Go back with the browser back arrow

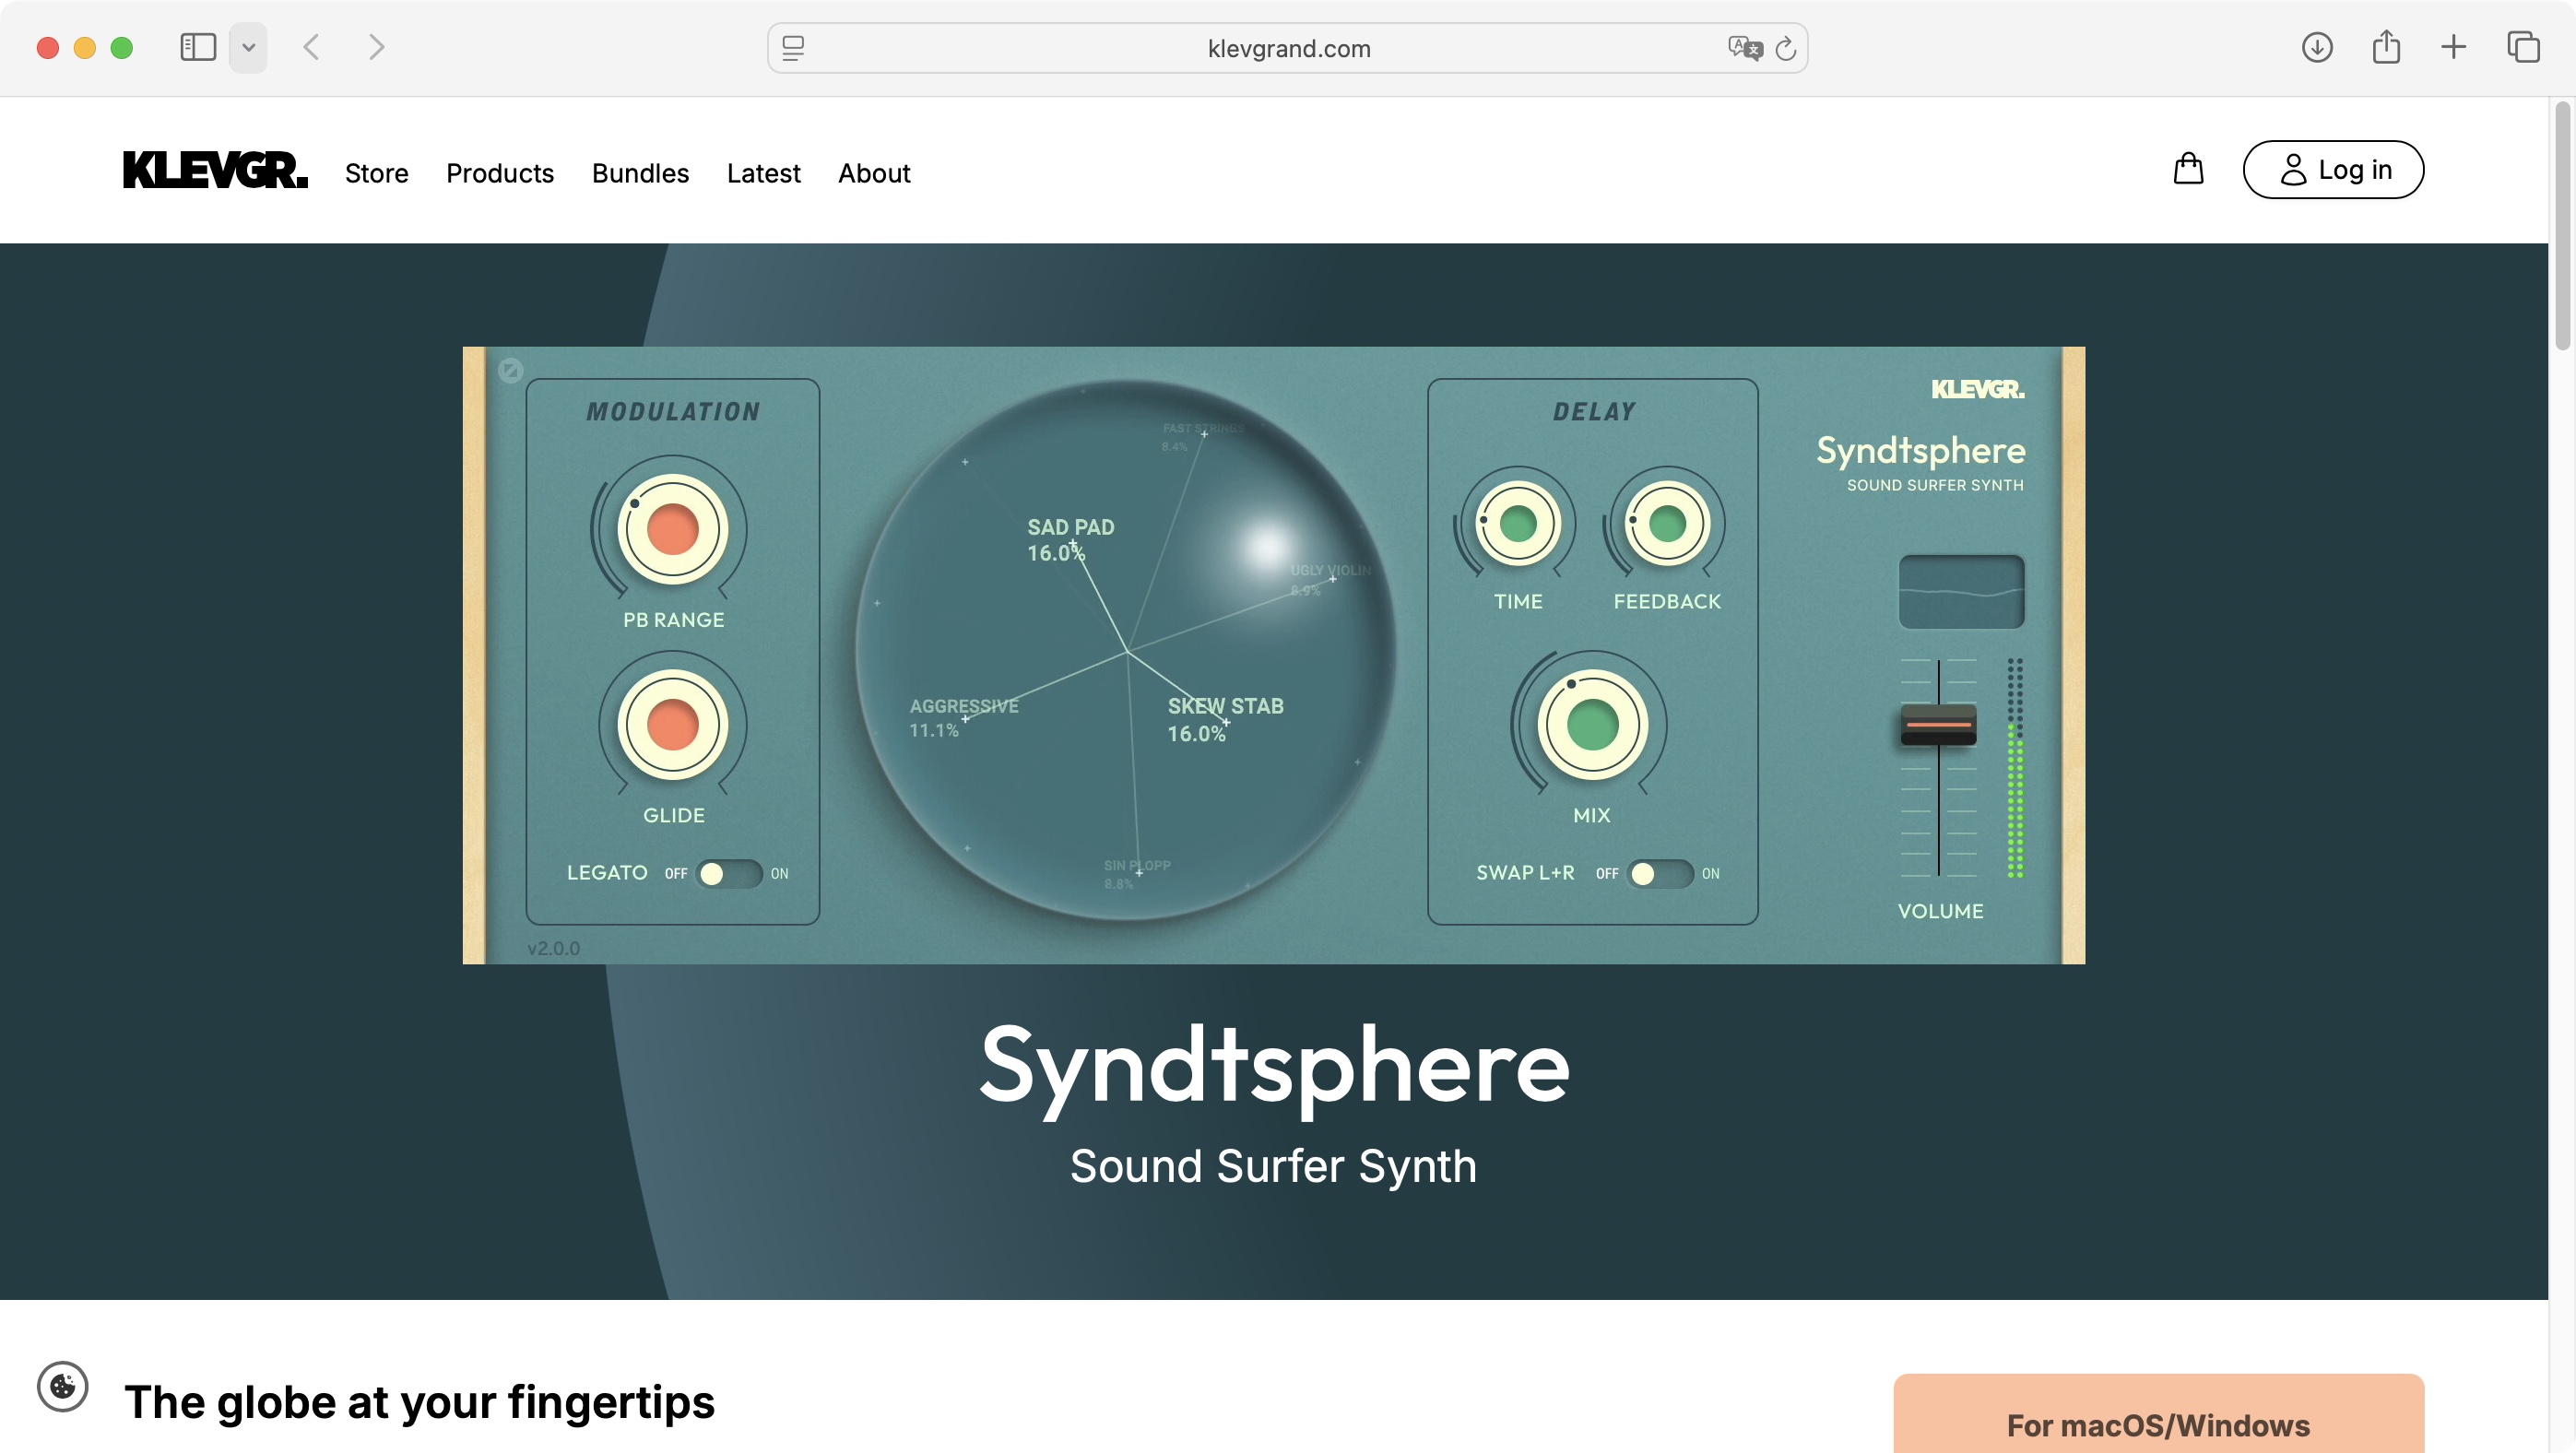tap(312, 47)
